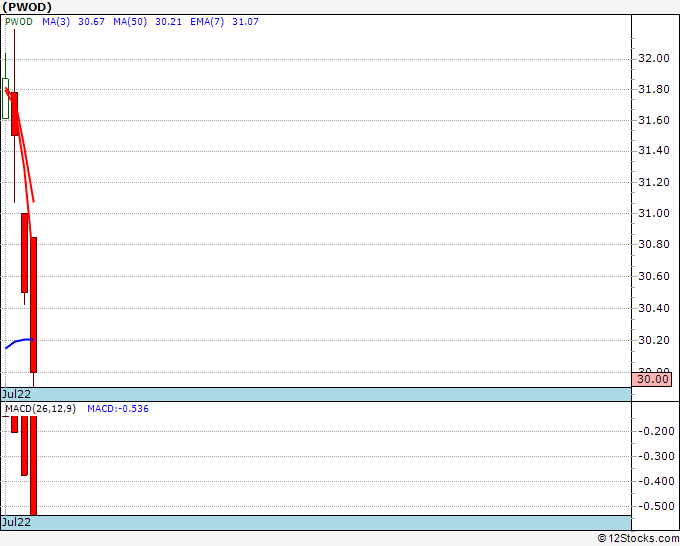Click the blue MA(50) line
680x546 pixels.
click(x=20, y=341)
